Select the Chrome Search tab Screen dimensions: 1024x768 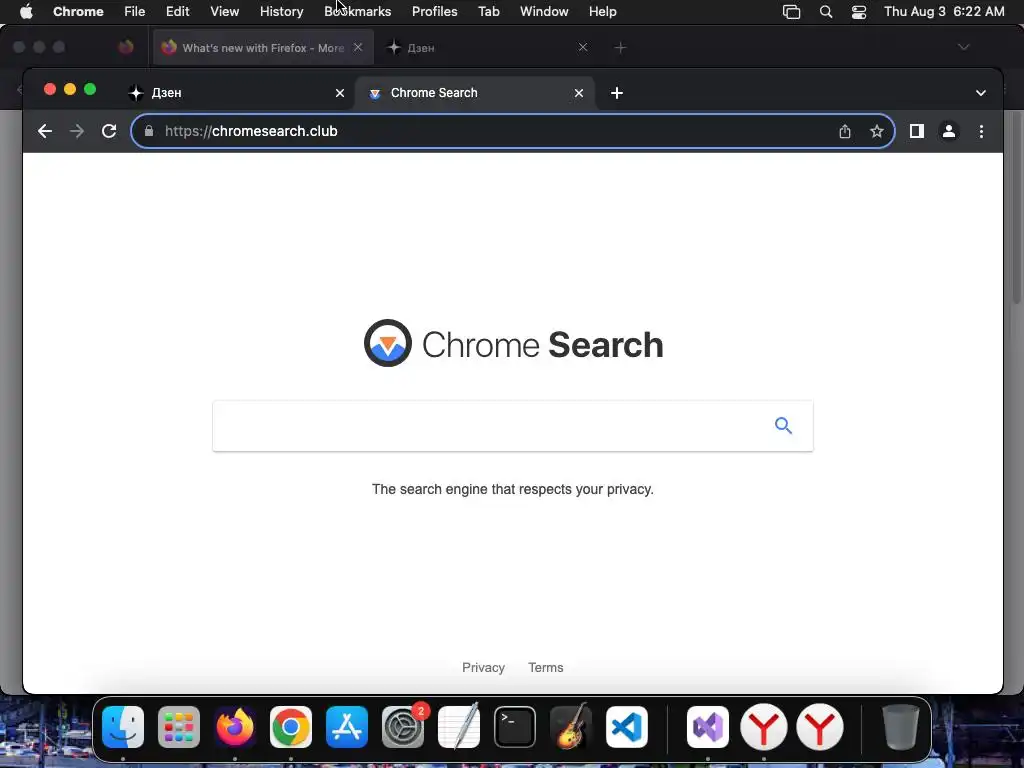(x=475, y=93)
